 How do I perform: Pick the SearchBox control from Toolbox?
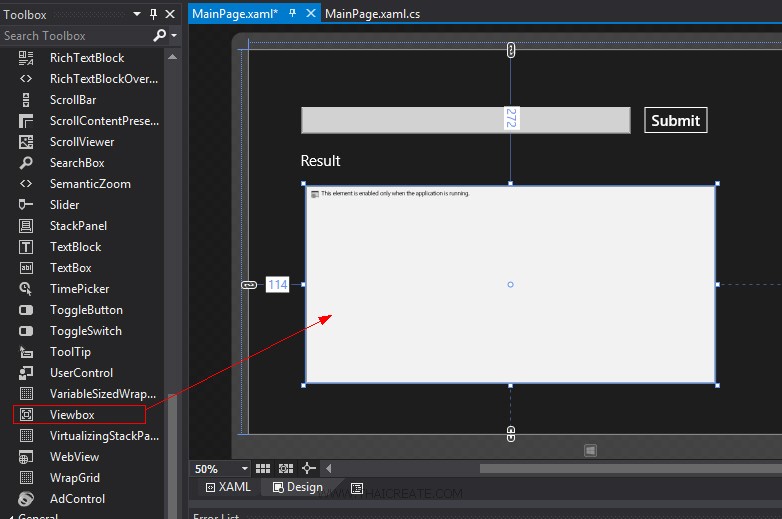77,163
